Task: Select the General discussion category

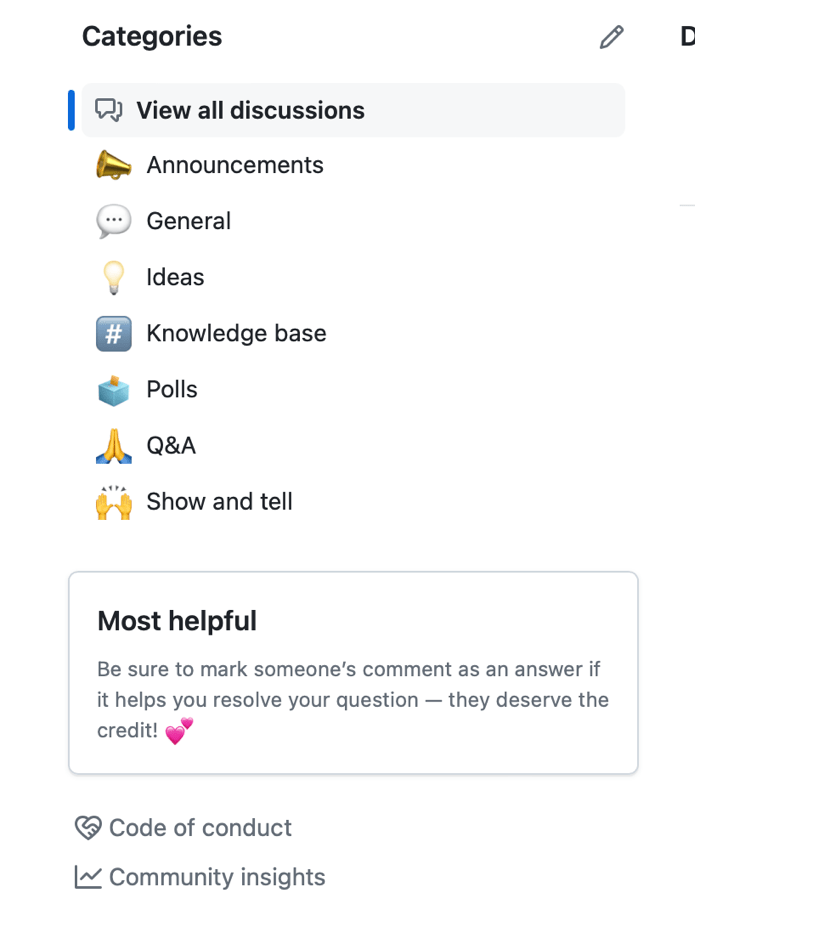Action: click(188, 220)
